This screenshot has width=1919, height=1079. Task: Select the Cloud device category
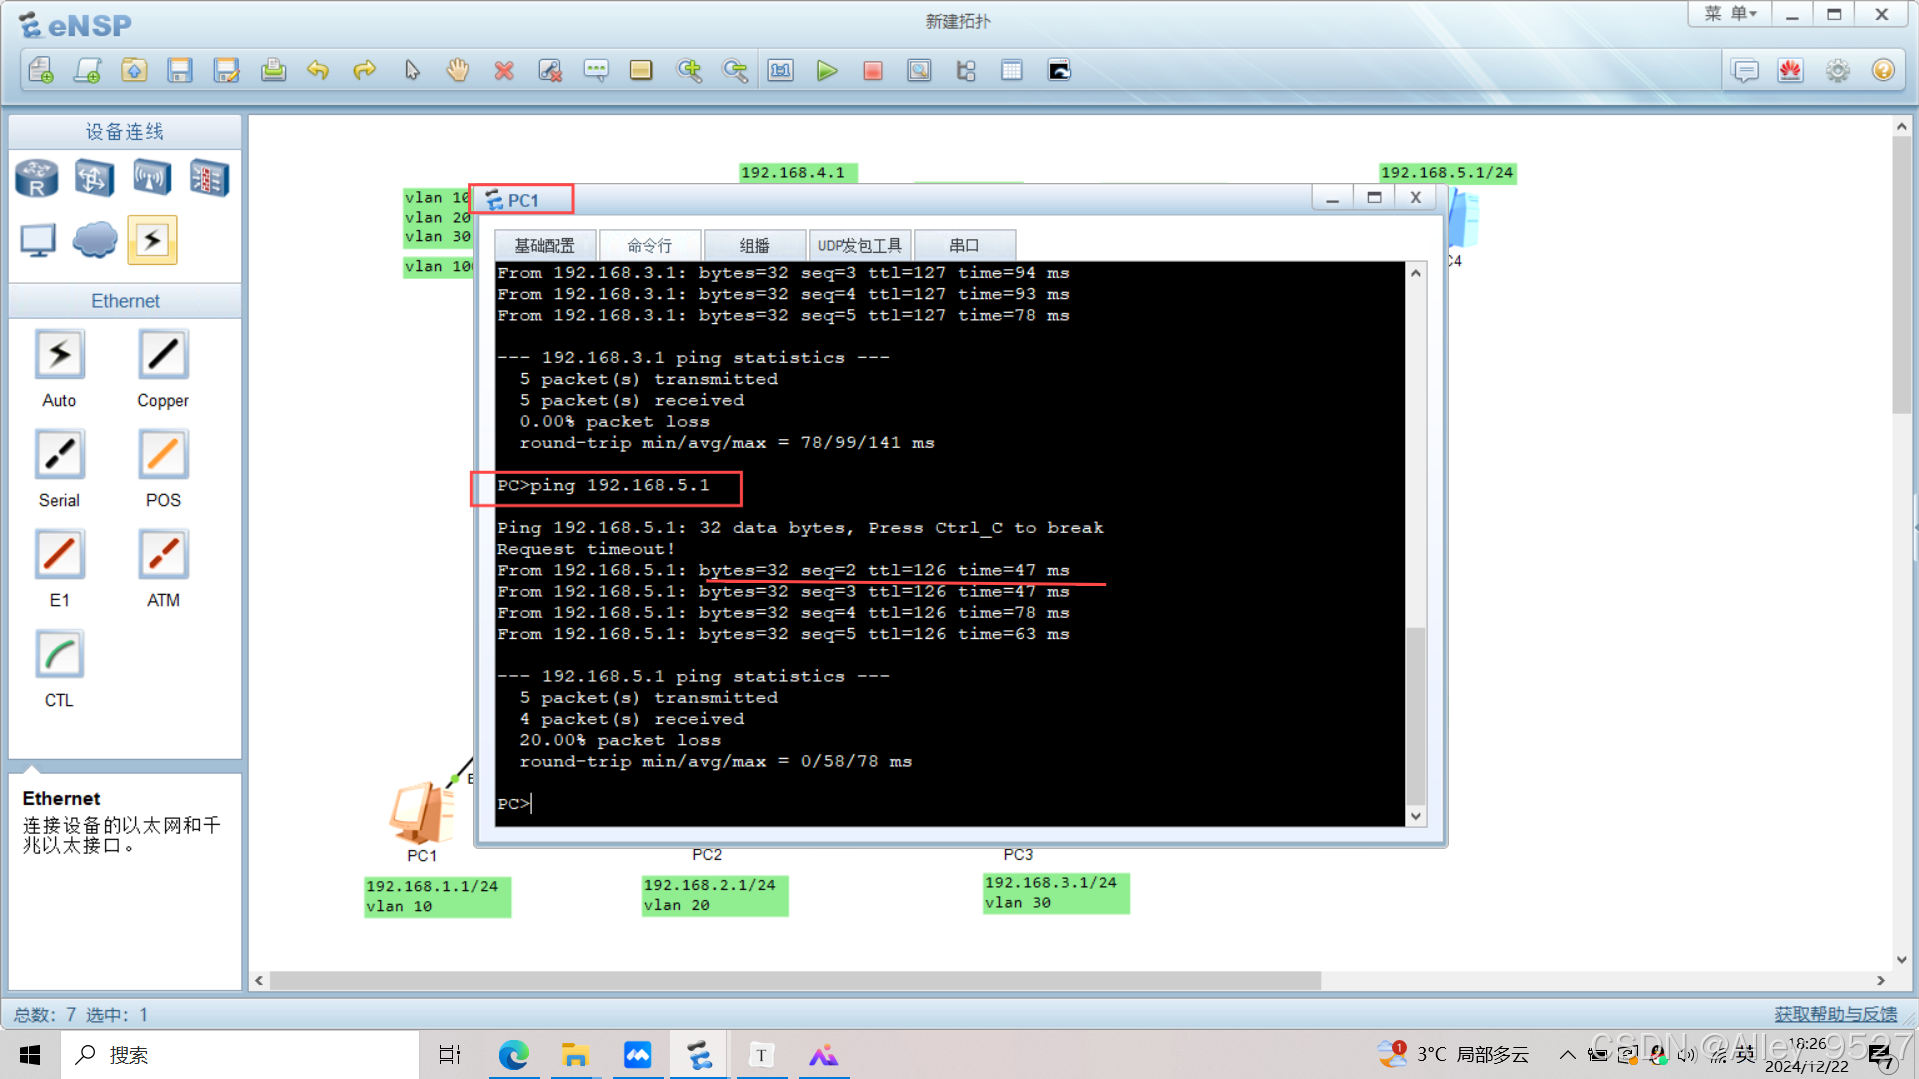[x=95, y=240]
